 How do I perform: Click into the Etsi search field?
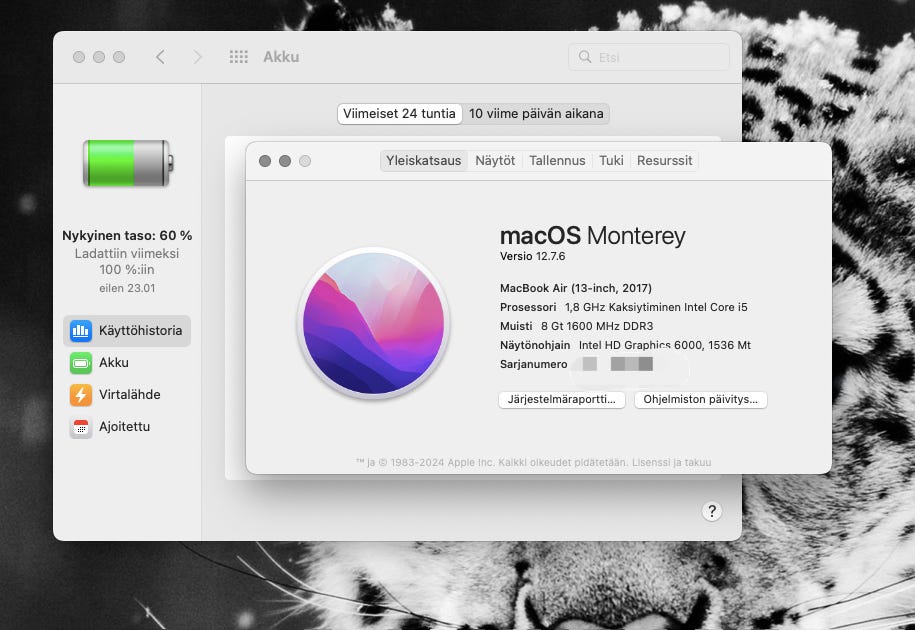pos(649,57)
